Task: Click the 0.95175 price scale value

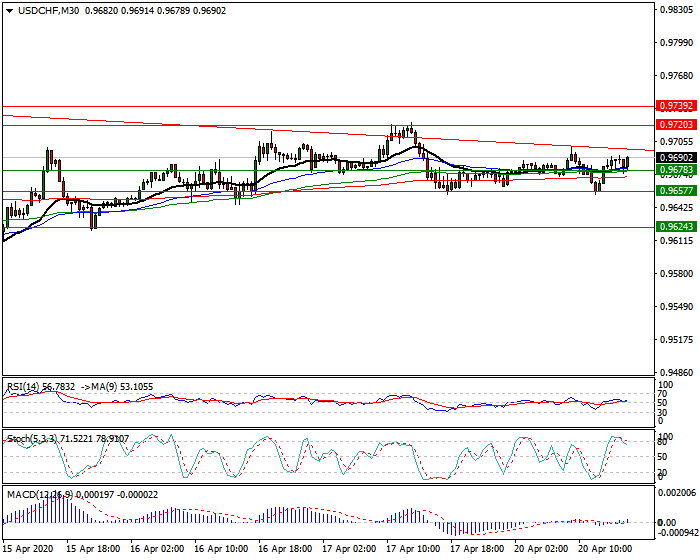Action: pyautogui.click(x=677, y=339)
